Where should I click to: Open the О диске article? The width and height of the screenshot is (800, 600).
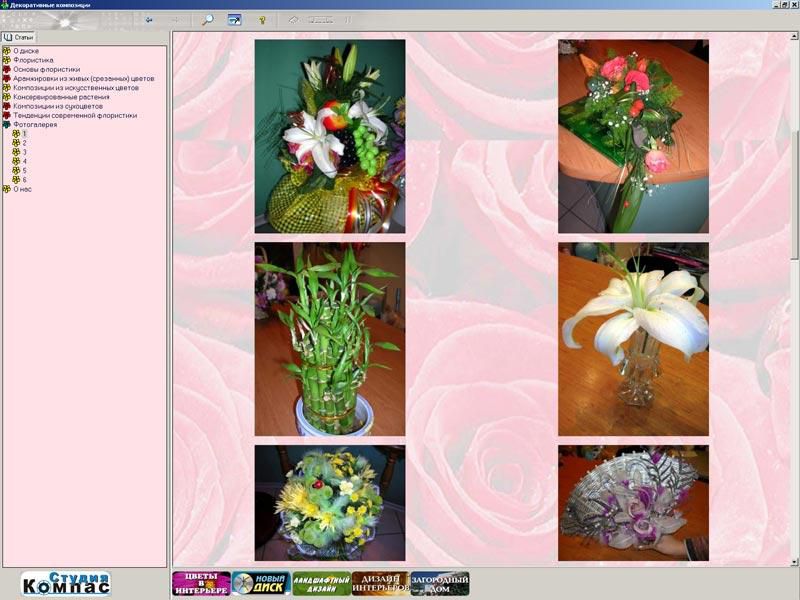pos(26,51)
